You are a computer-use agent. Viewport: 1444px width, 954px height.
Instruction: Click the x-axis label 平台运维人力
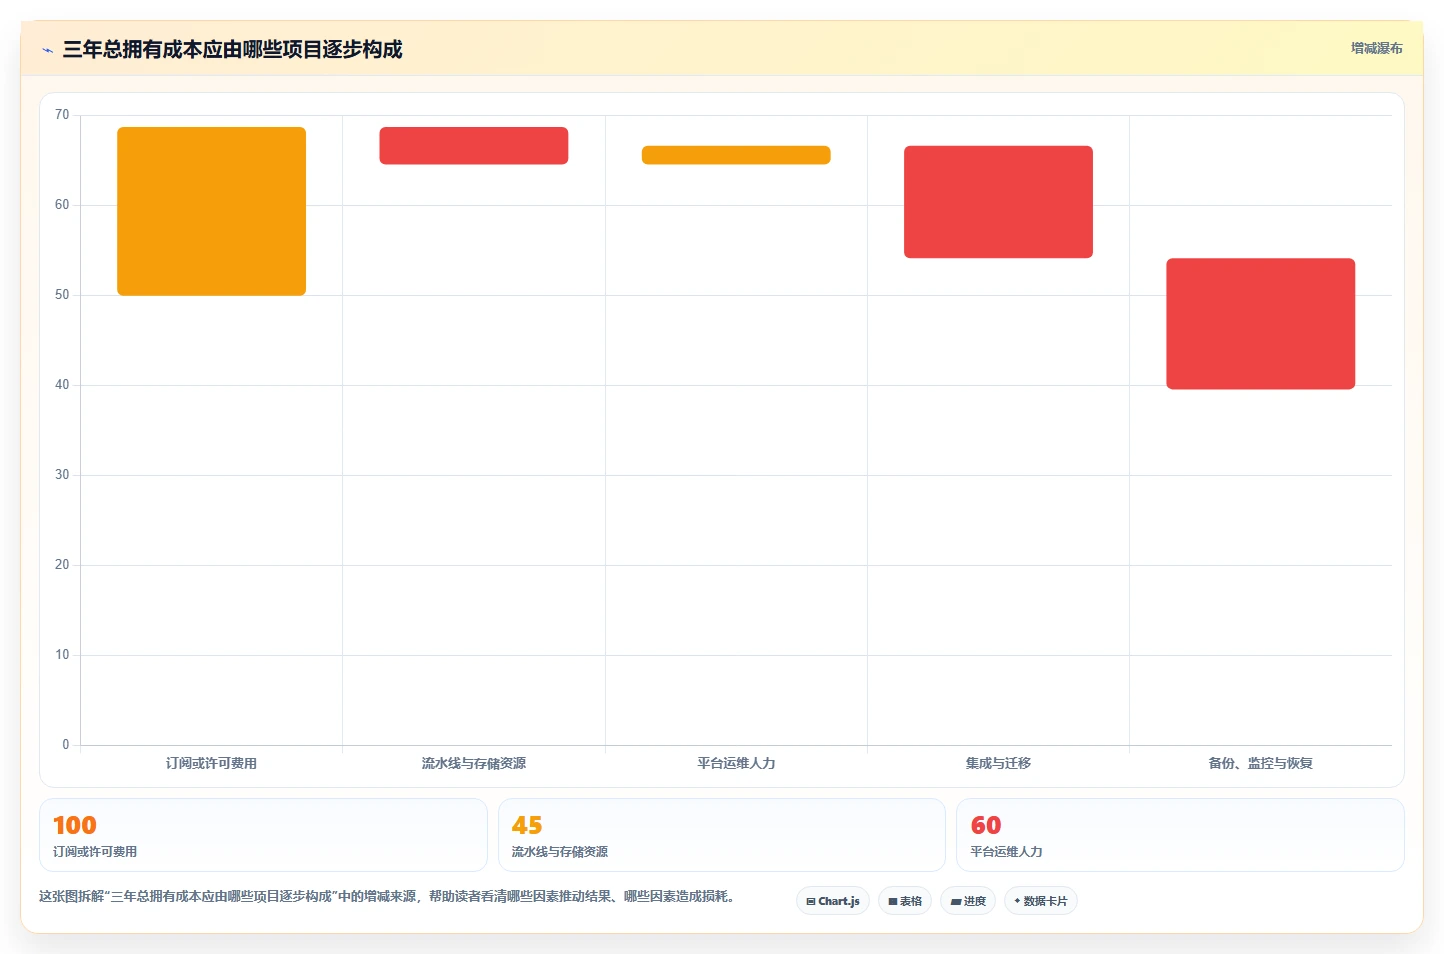736,763
